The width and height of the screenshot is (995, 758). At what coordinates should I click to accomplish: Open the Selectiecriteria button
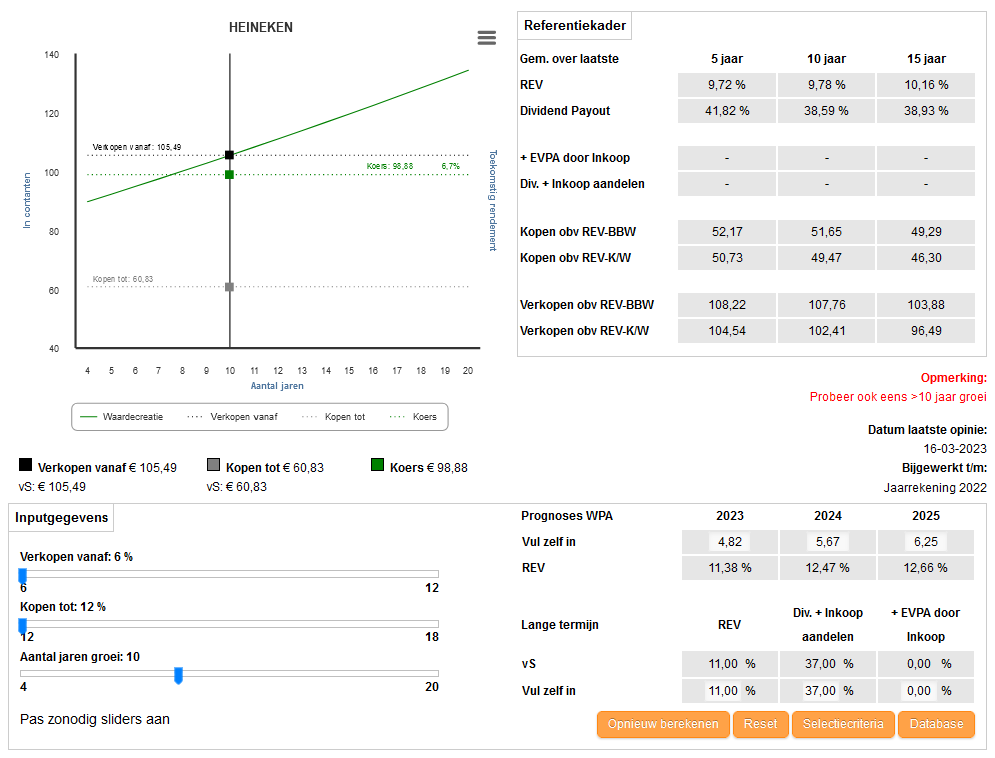pos(843,724)
